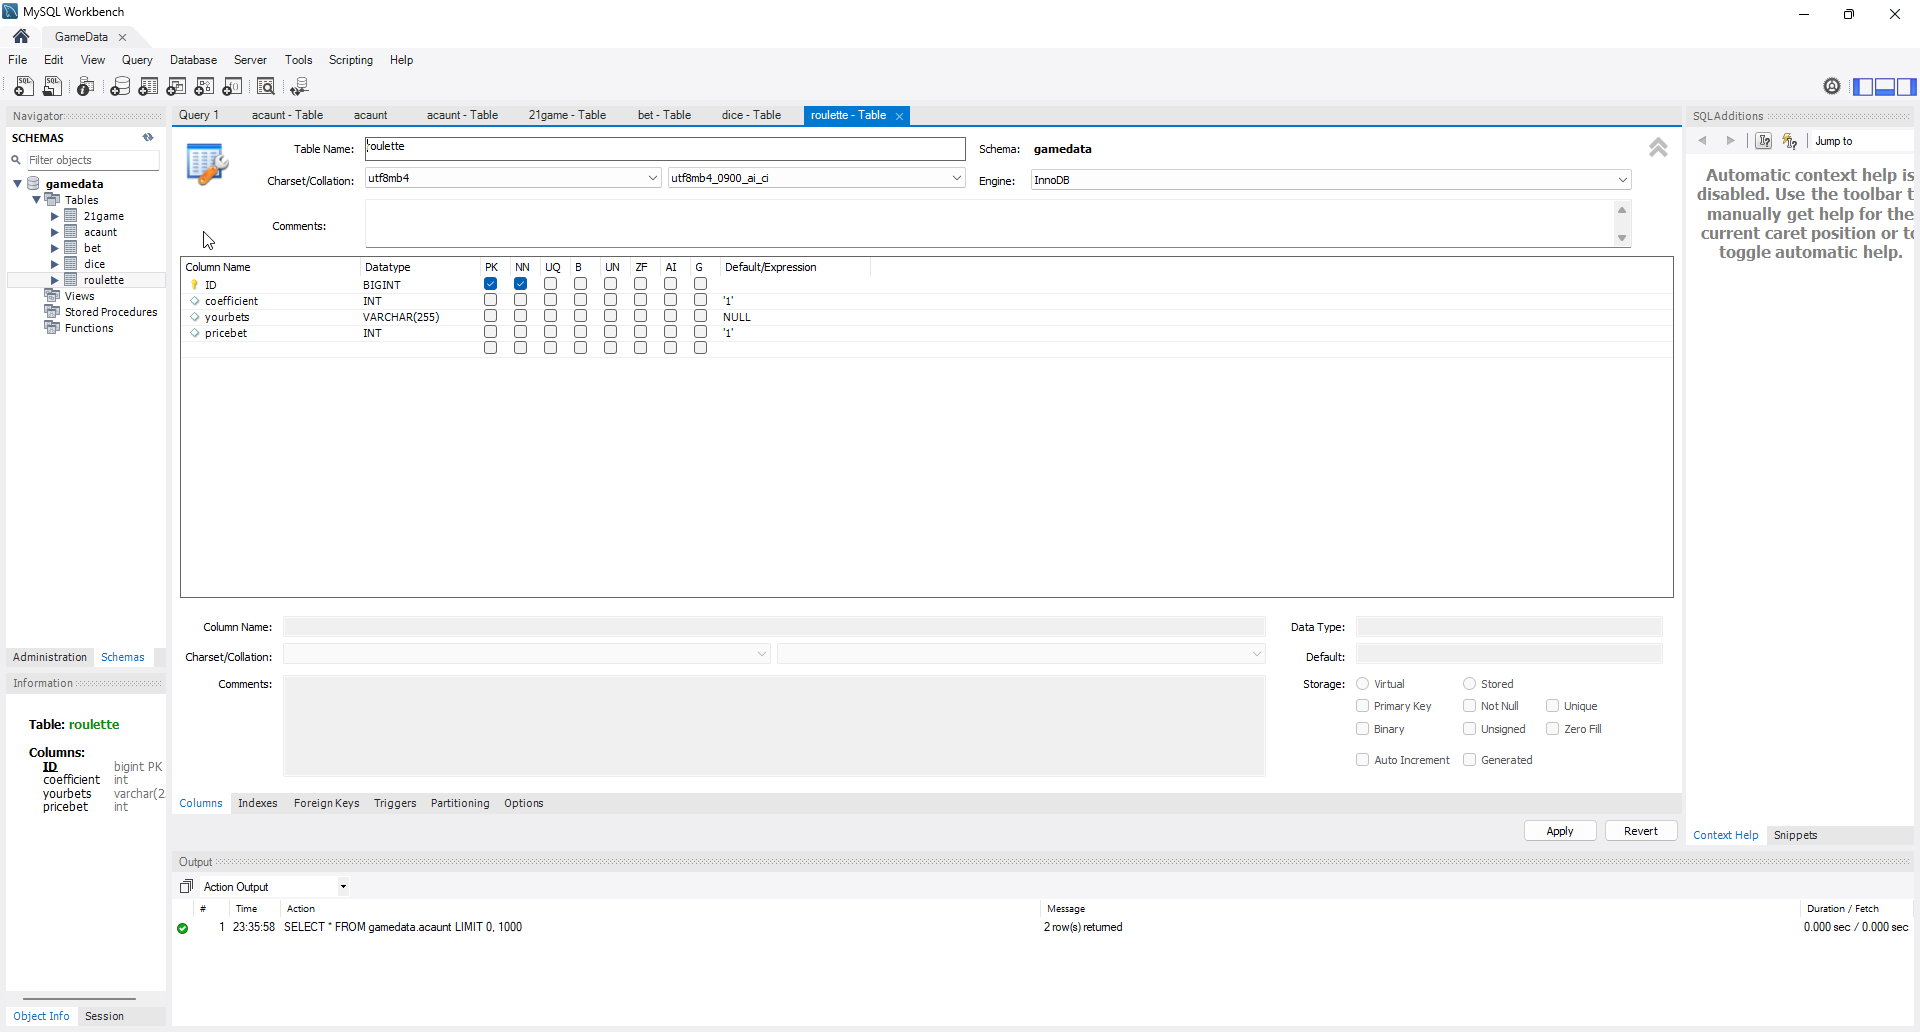Create a new SQL tab icon
The height and width of the screenshot is (1032, 1920).
[24, 87]
